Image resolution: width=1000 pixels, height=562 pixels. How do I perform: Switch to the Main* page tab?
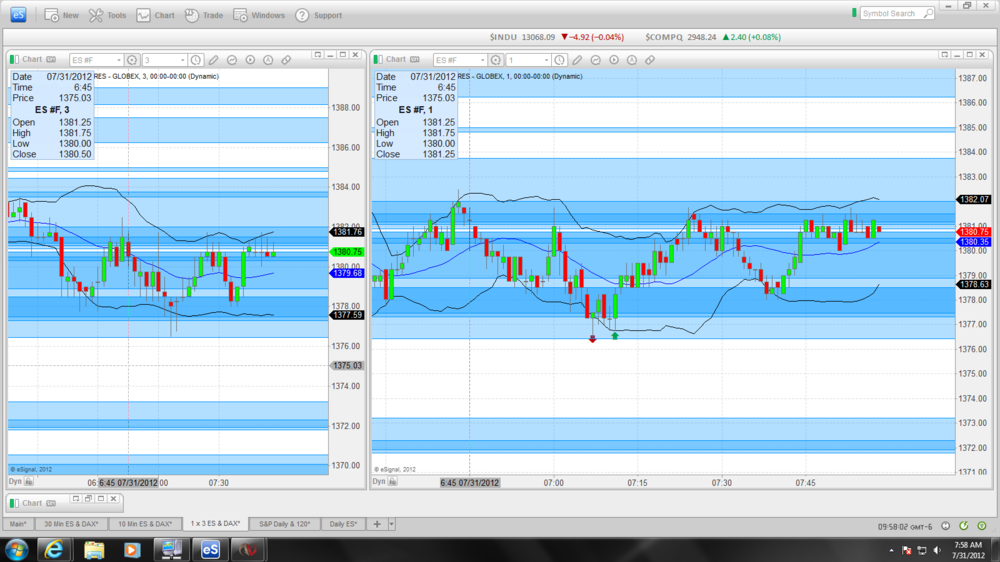[18, 524]
